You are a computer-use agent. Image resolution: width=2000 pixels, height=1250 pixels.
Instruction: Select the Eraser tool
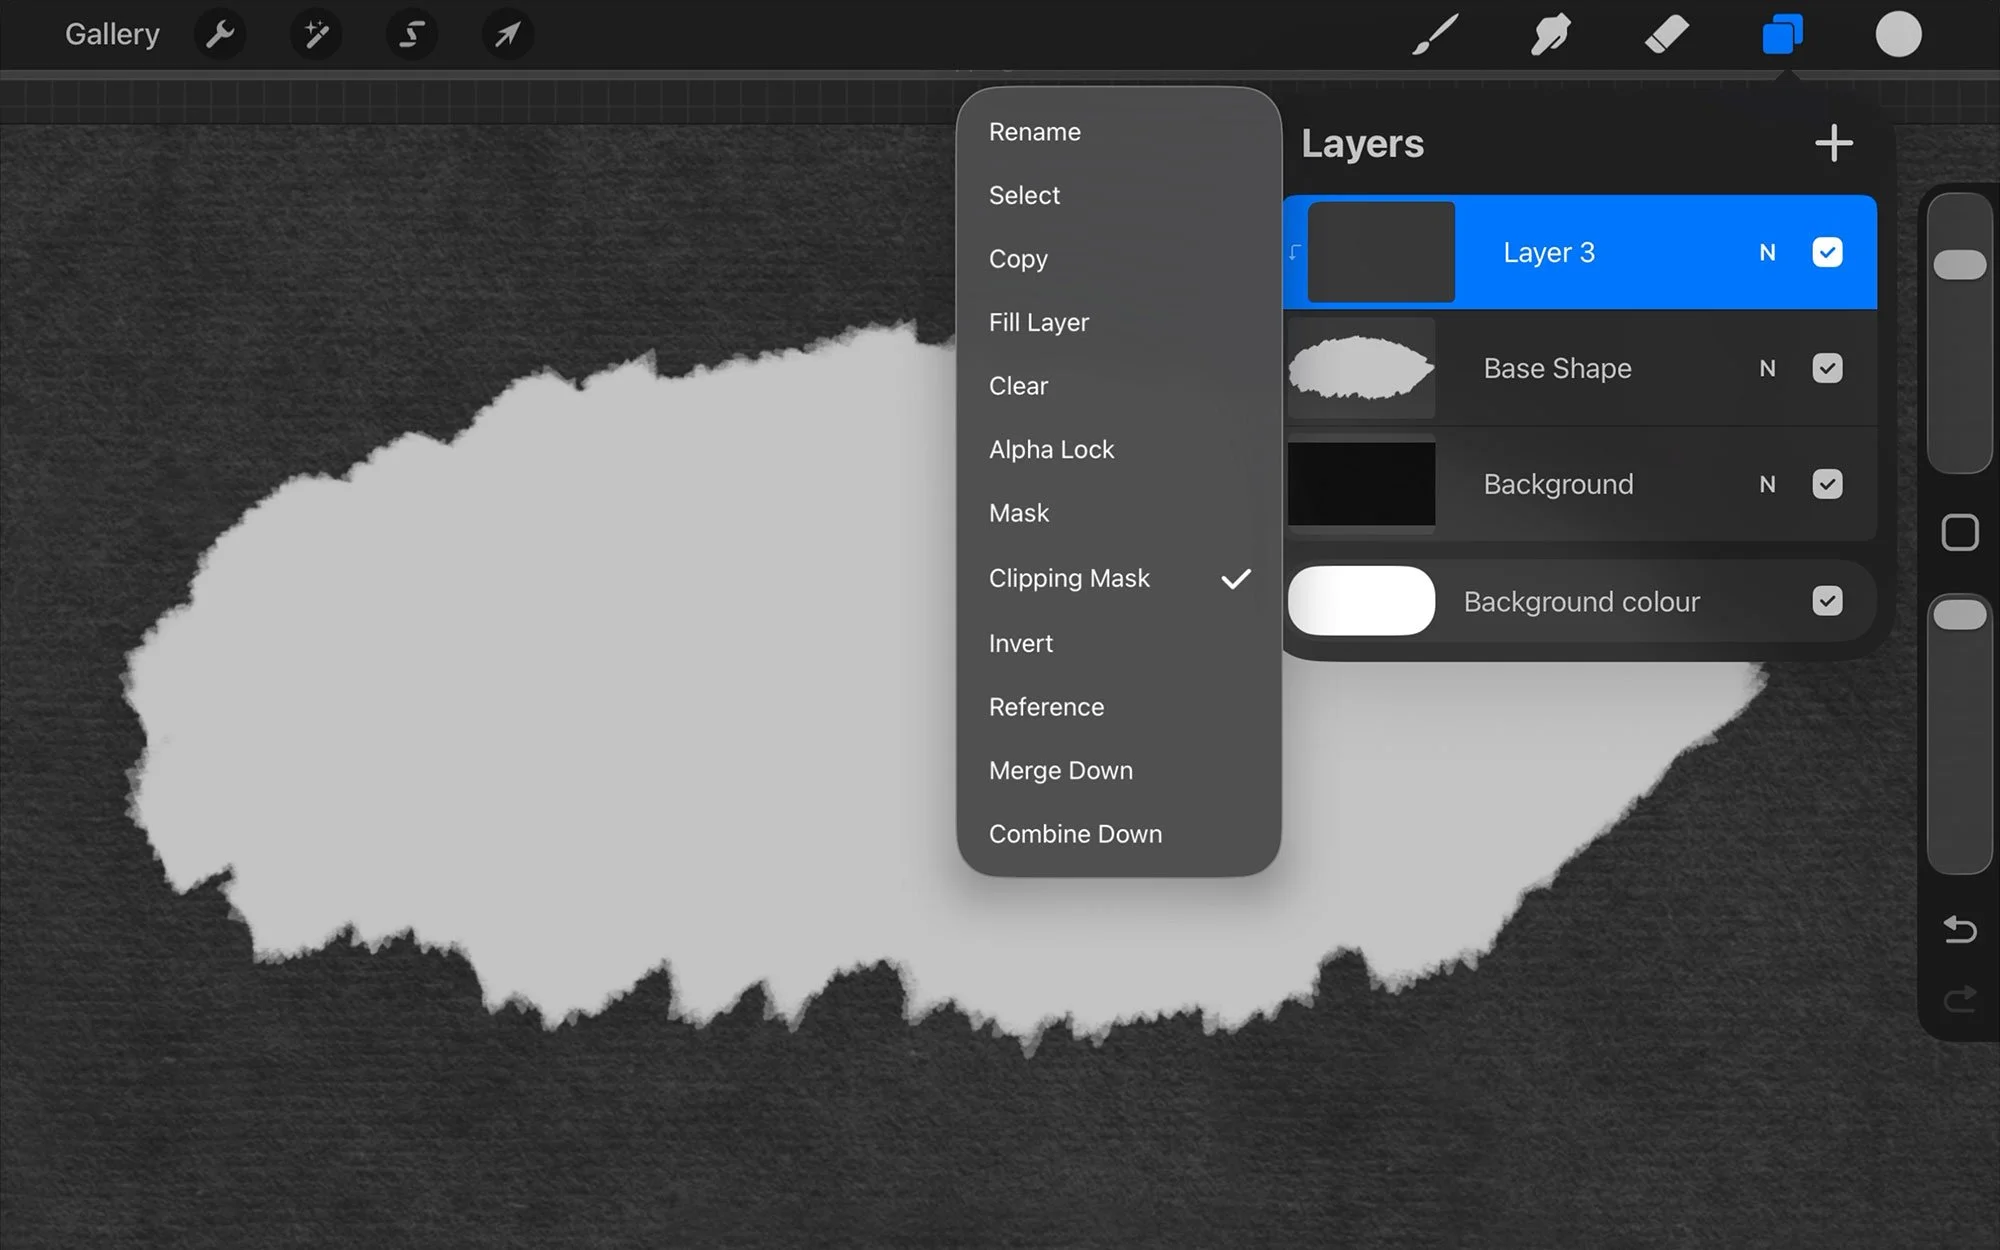pos(1666,35)
